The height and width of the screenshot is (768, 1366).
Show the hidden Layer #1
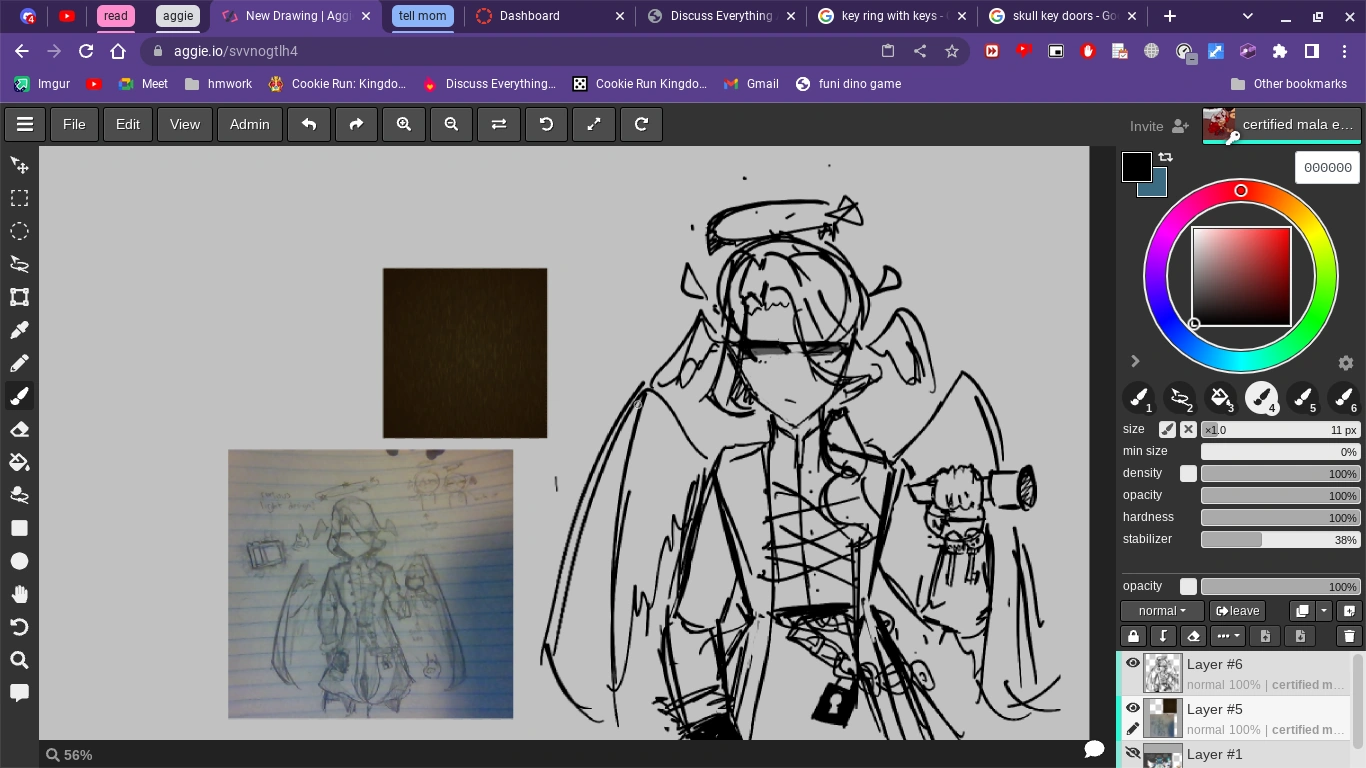tap(1133, 752)
